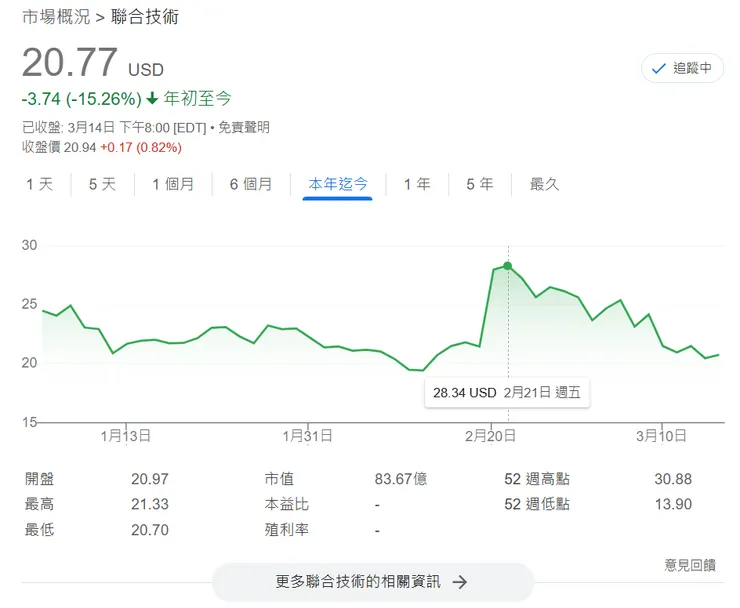Toggle the 追蹤中 follow button
The width and height of the screenshot is (740, 608).
[x=682, y=68]
